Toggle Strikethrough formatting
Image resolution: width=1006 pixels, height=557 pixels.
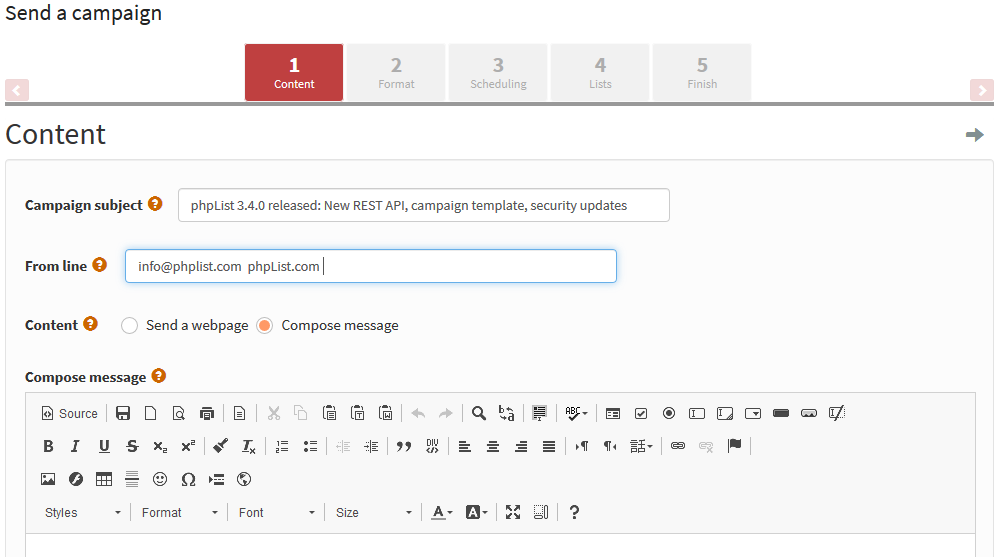[x=132, y=446]
